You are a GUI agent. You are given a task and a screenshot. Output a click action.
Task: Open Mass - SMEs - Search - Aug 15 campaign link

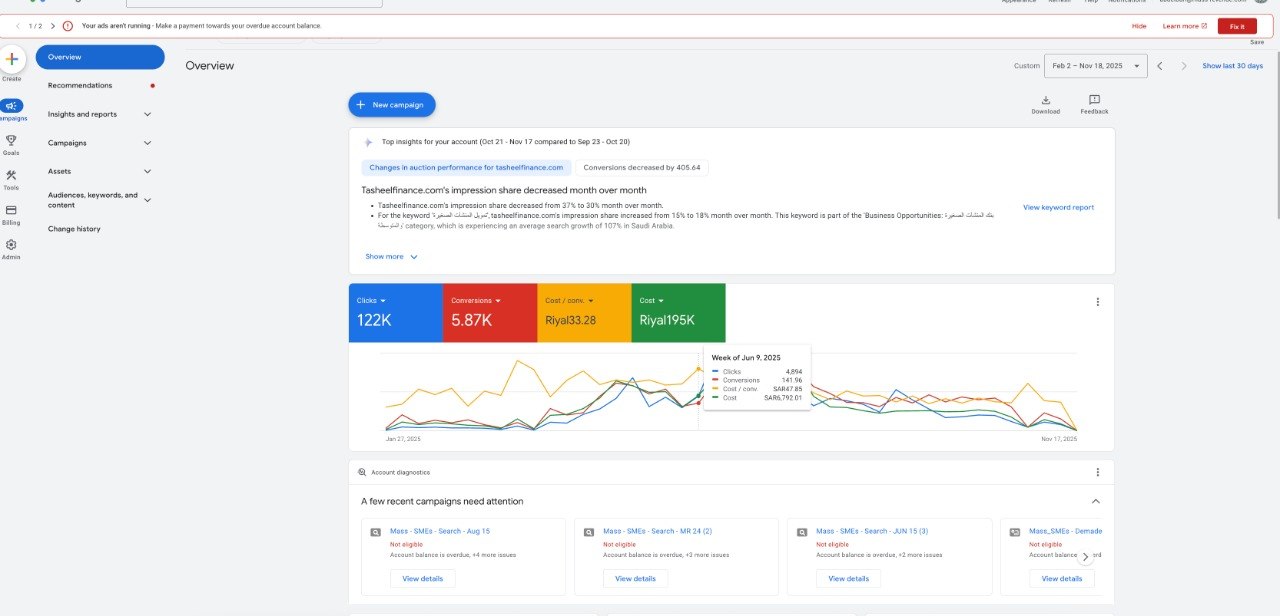click(x=440, y=531)
